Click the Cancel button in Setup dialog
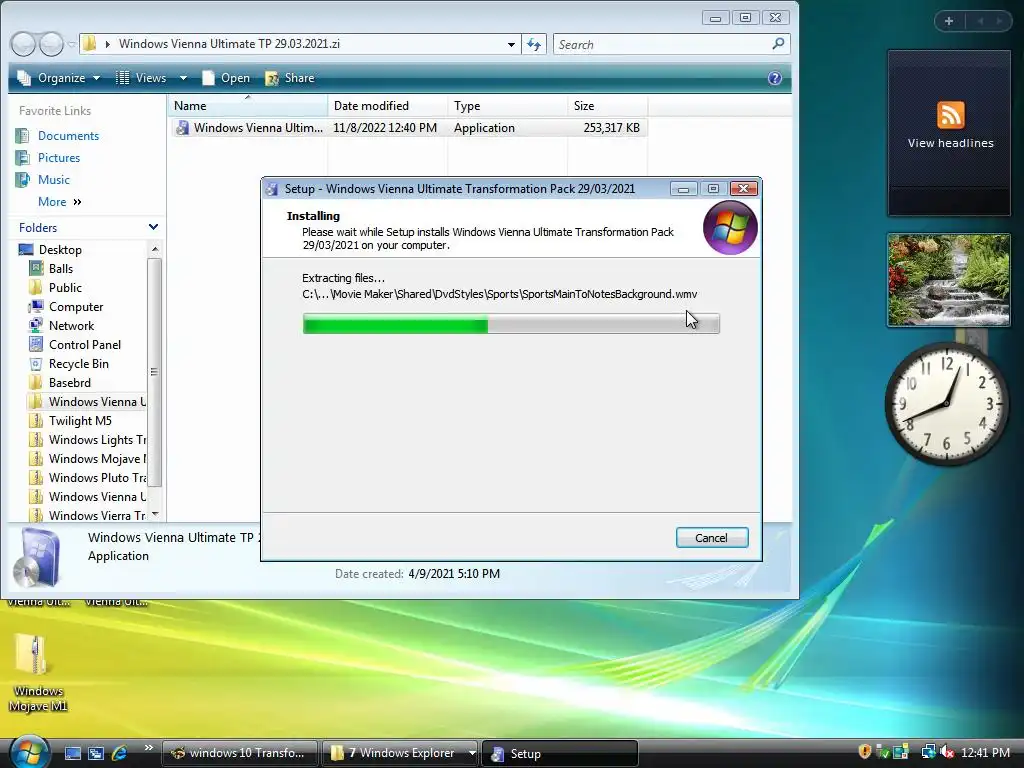1024x768 pixels. 712,537
